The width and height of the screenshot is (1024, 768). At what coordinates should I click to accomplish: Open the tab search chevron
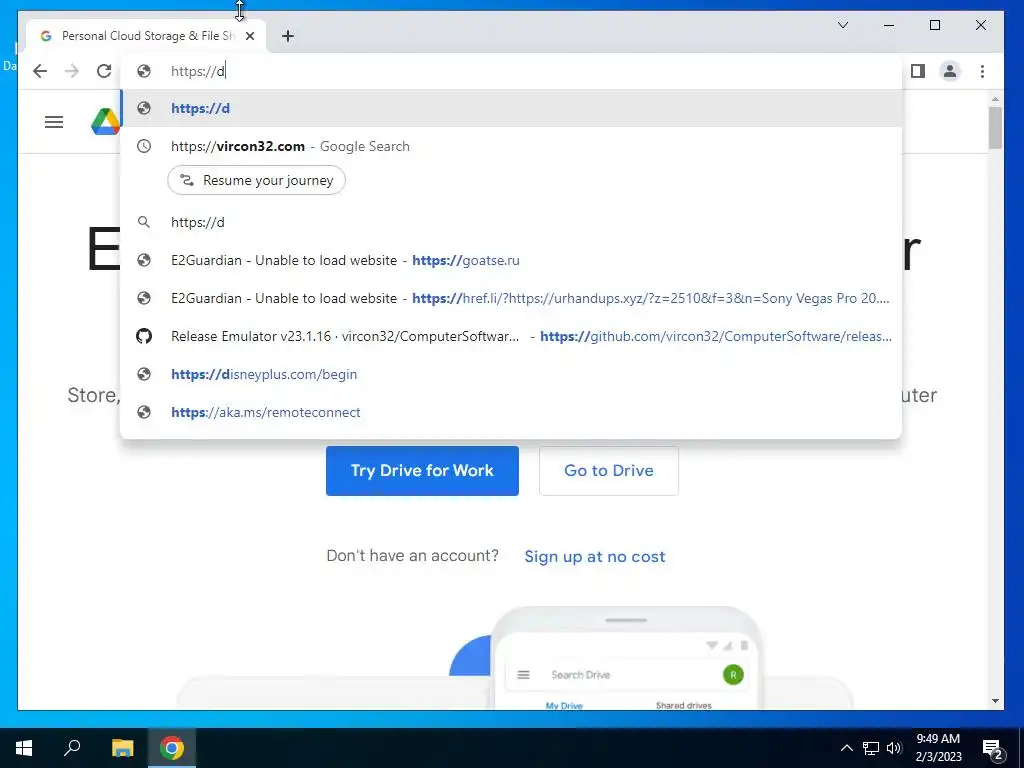pyautogui.click(x=843, y=25)
